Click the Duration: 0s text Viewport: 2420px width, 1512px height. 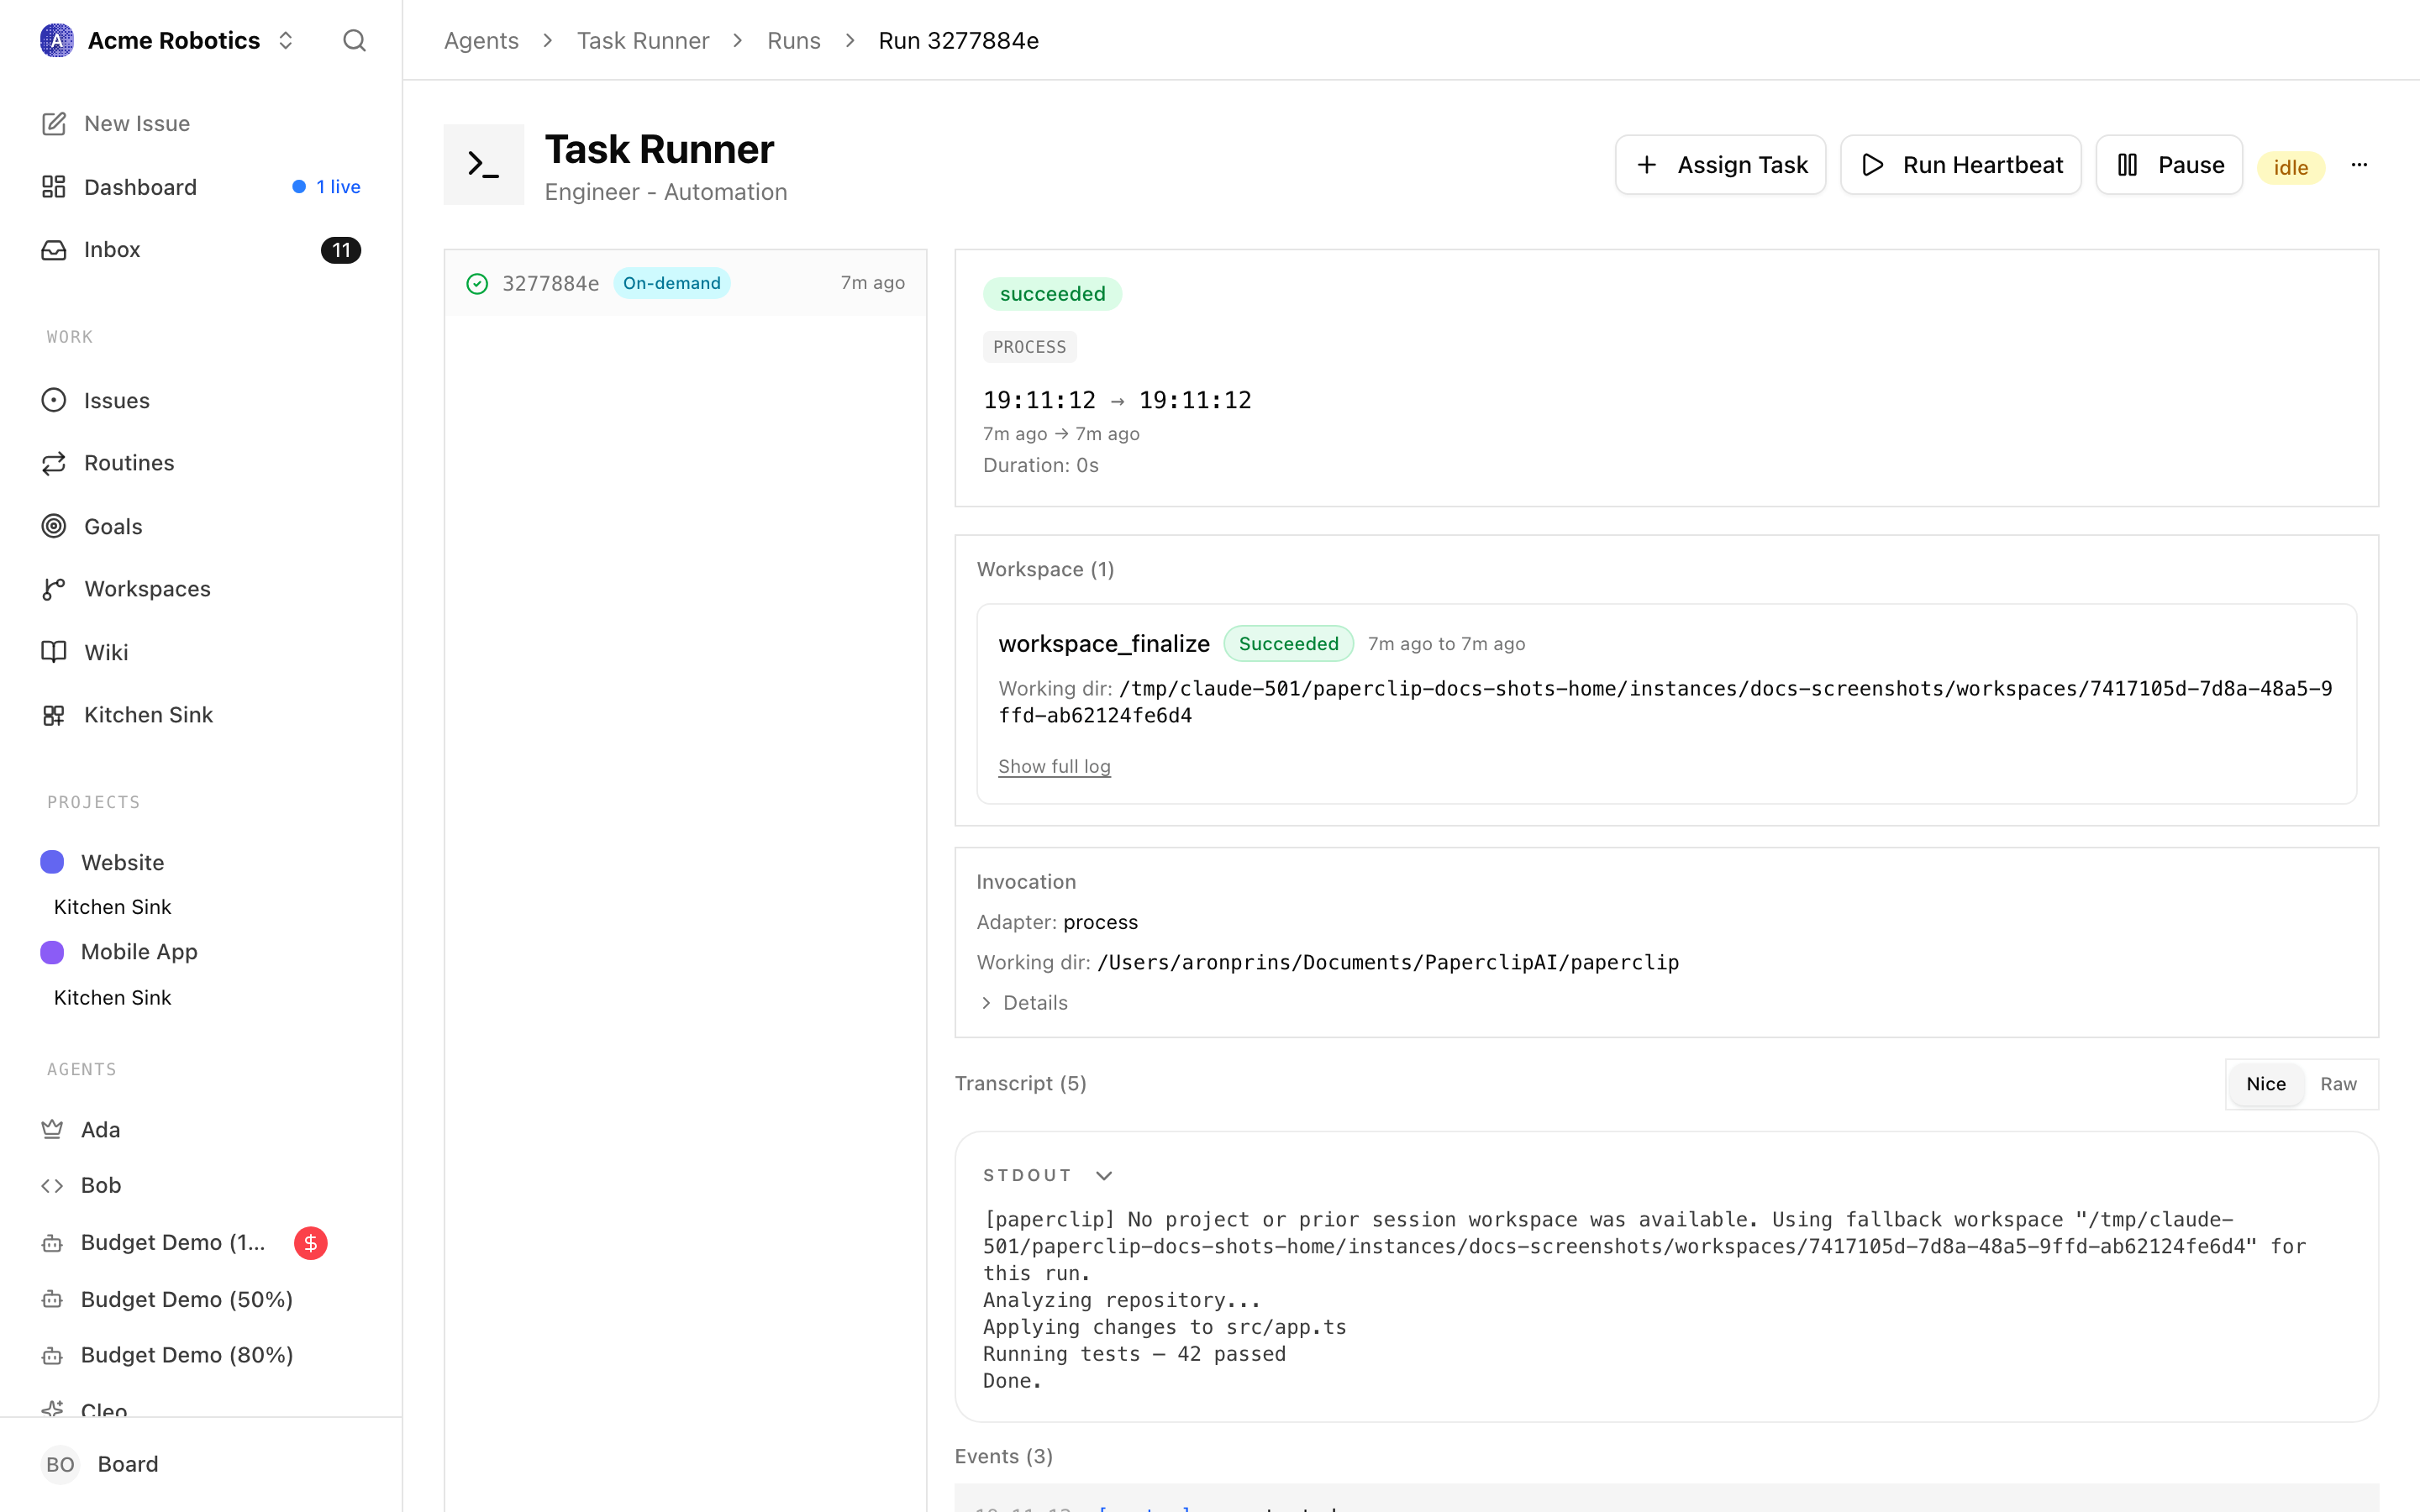click(1041, 465)
